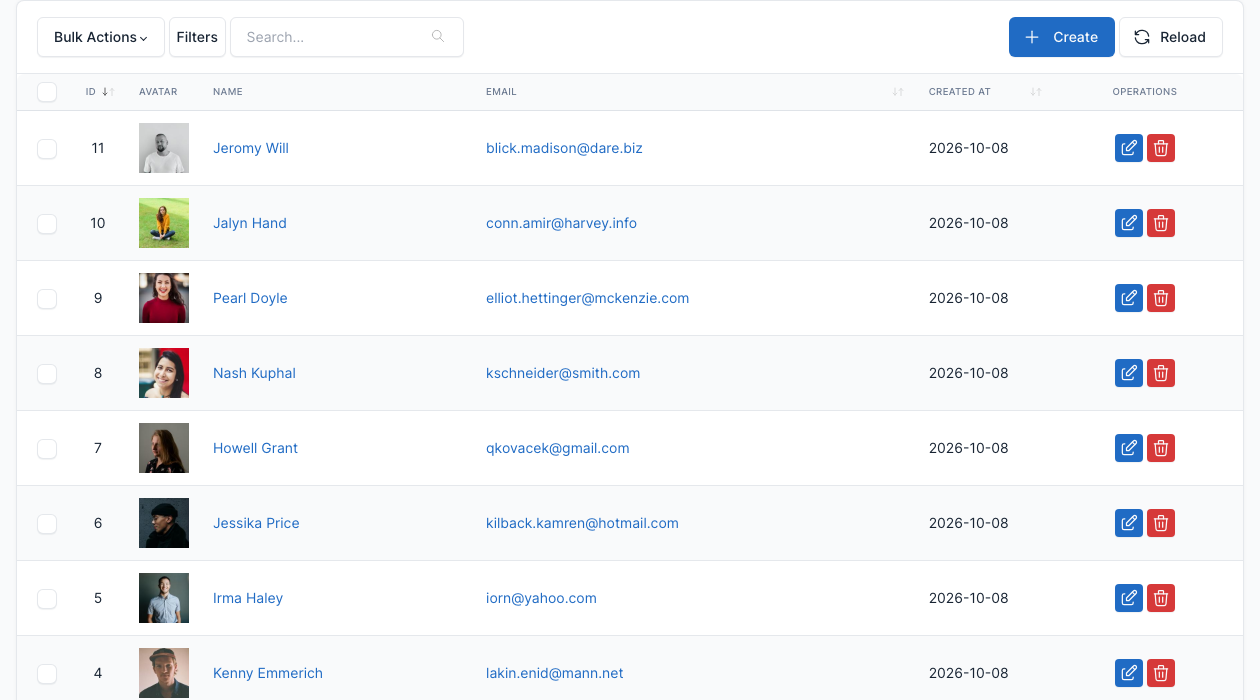Screen dimensions: 1260x700
Task: Click Irma Haley's avatar thumbnail
Action: [164, 598]
